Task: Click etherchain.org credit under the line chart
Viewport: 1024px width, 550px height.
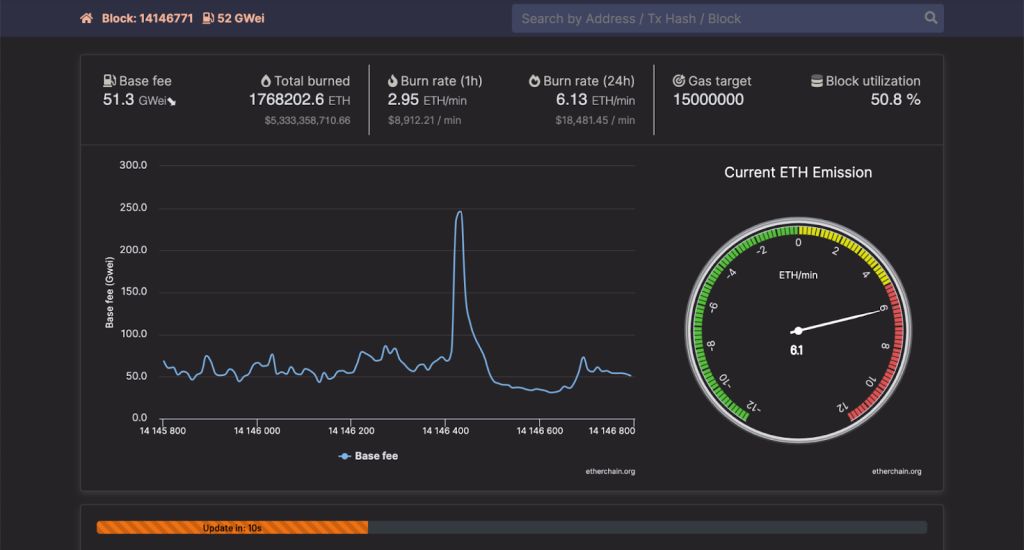Action: (610, 471)
